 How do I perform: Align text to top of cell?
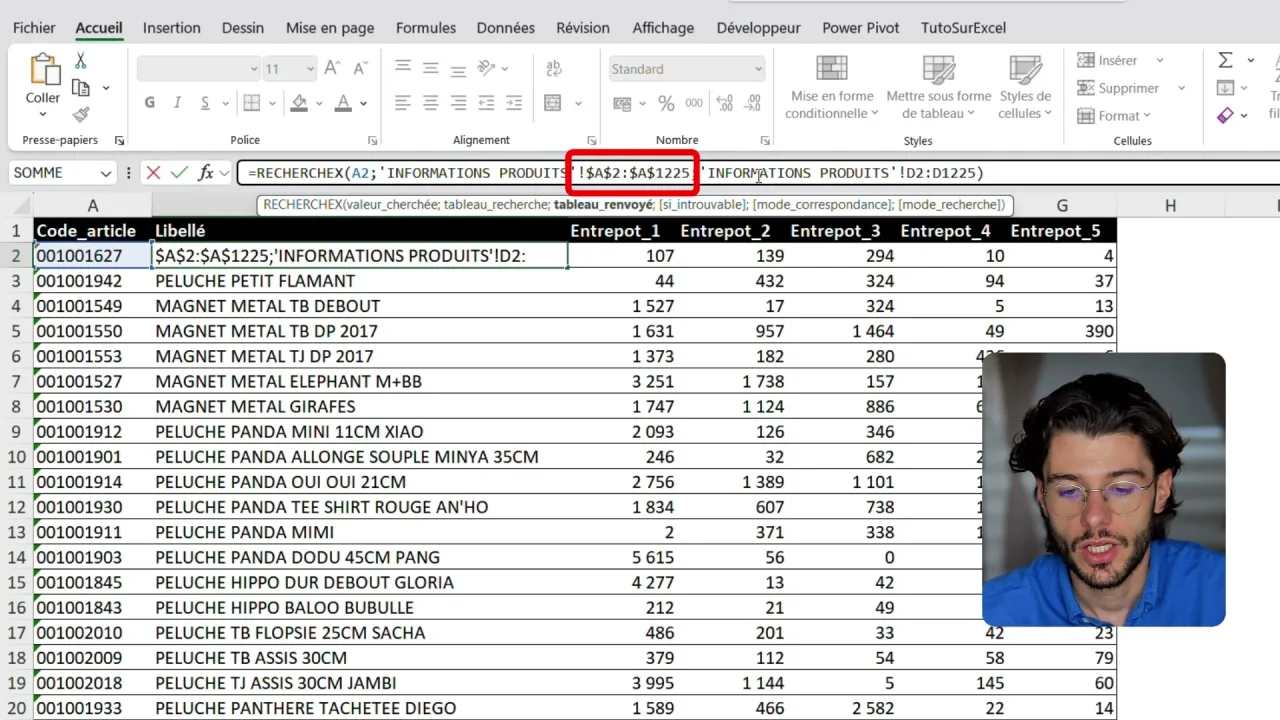point(403,67)
